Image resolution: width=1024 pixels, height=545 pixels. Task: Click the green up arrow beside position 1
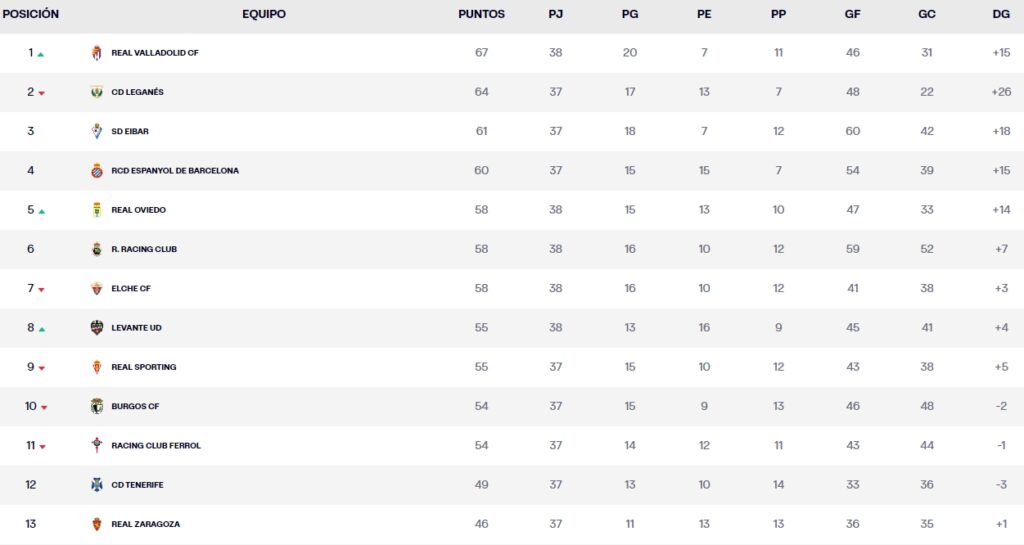pyautogui.click(x=41, y=55)
